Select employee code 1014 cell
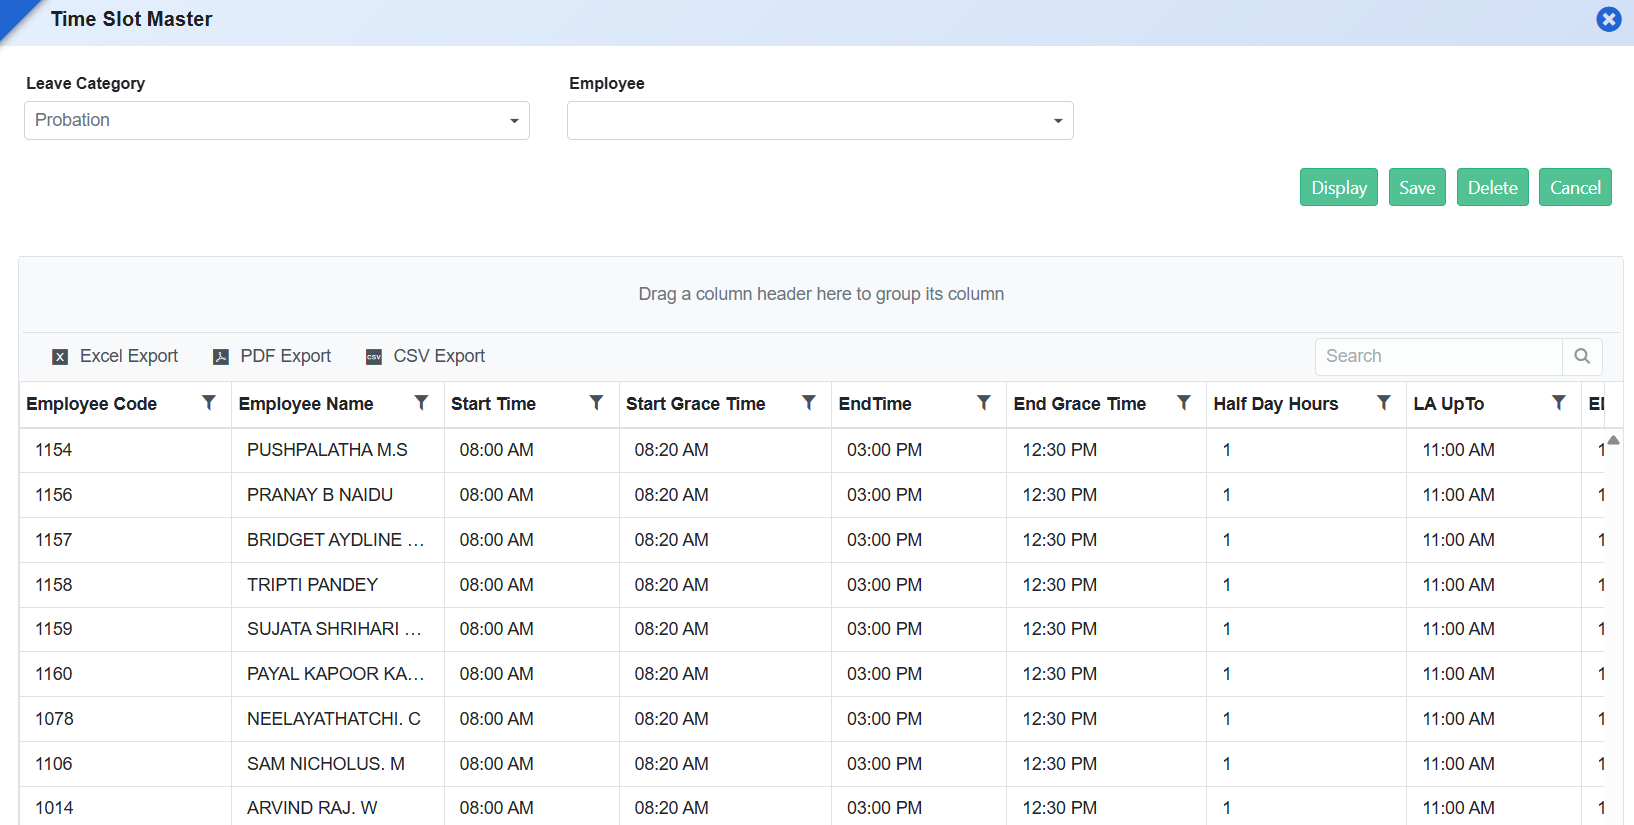This screenshot has height=825, width=1634. pos(125,806)
